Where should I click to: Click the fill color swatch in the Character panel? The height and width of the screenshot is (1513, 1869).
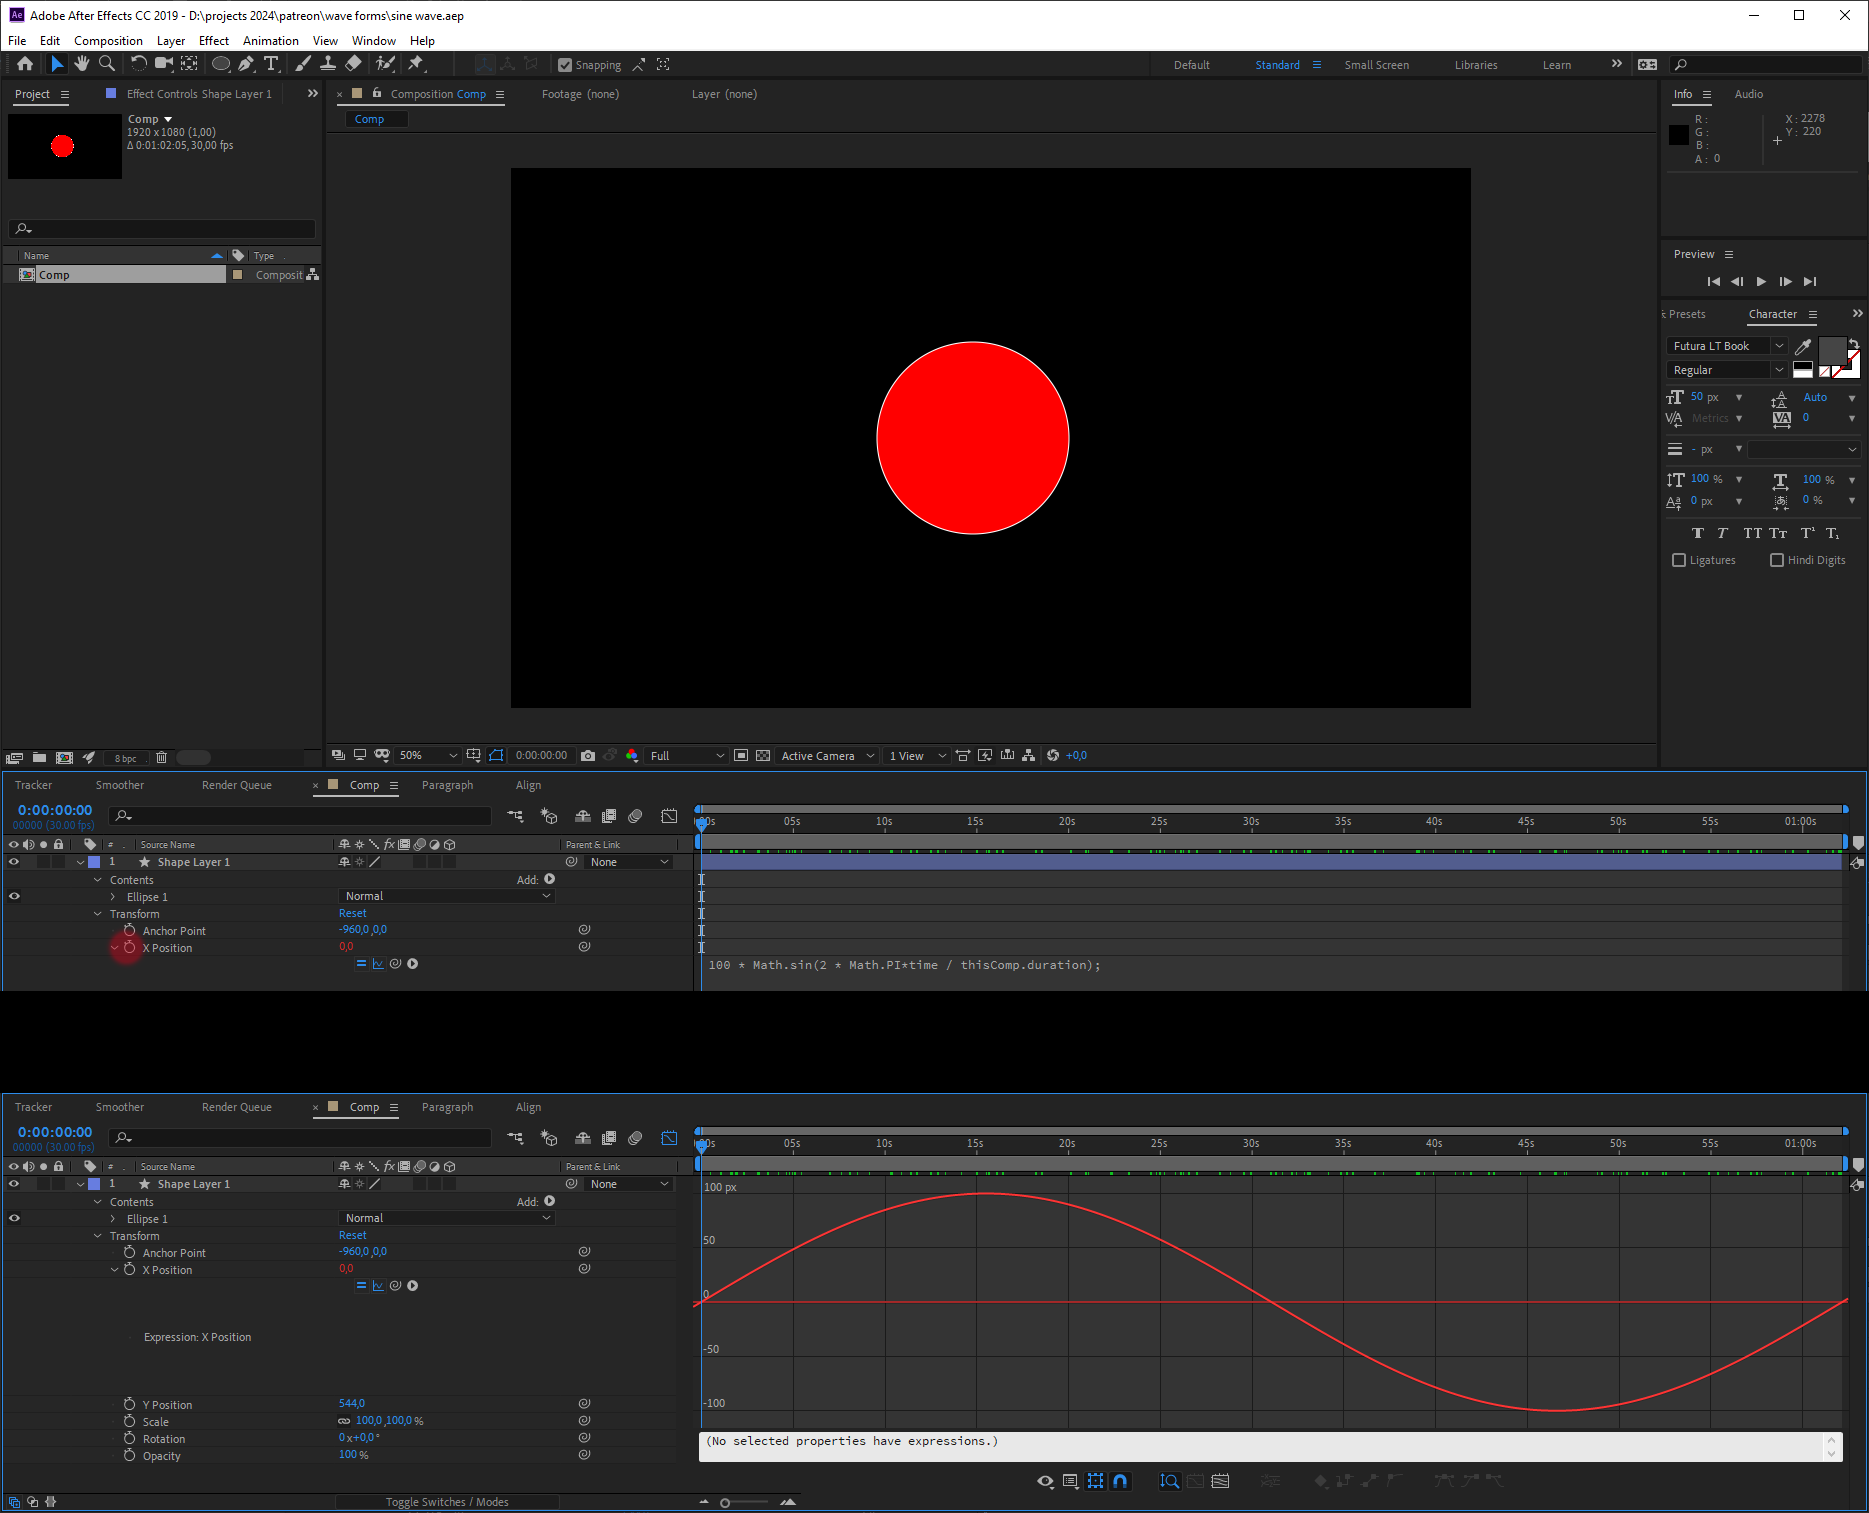[x=1832, y=351]
